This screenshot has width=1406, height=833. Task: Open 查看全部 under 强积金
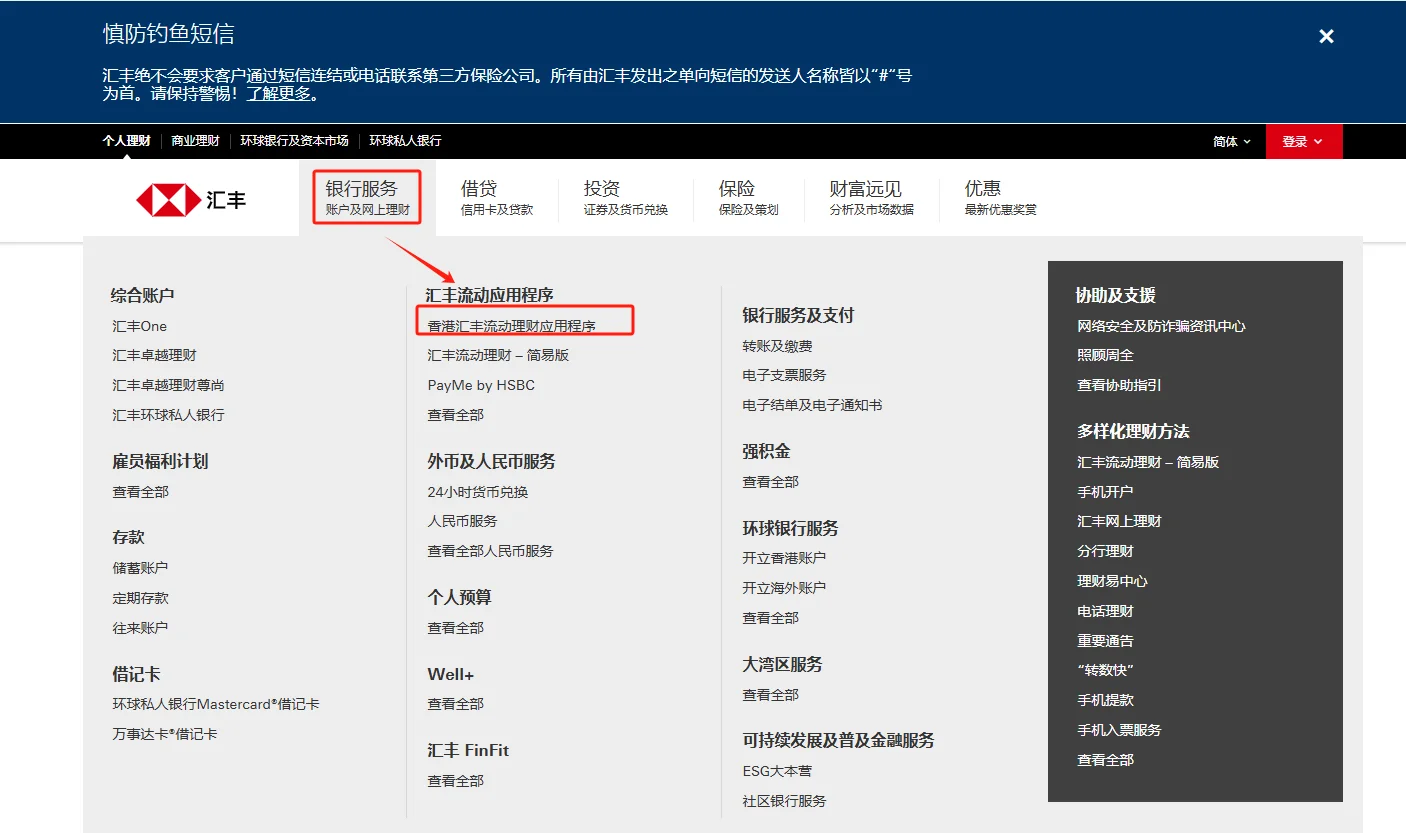click(770, 481)
